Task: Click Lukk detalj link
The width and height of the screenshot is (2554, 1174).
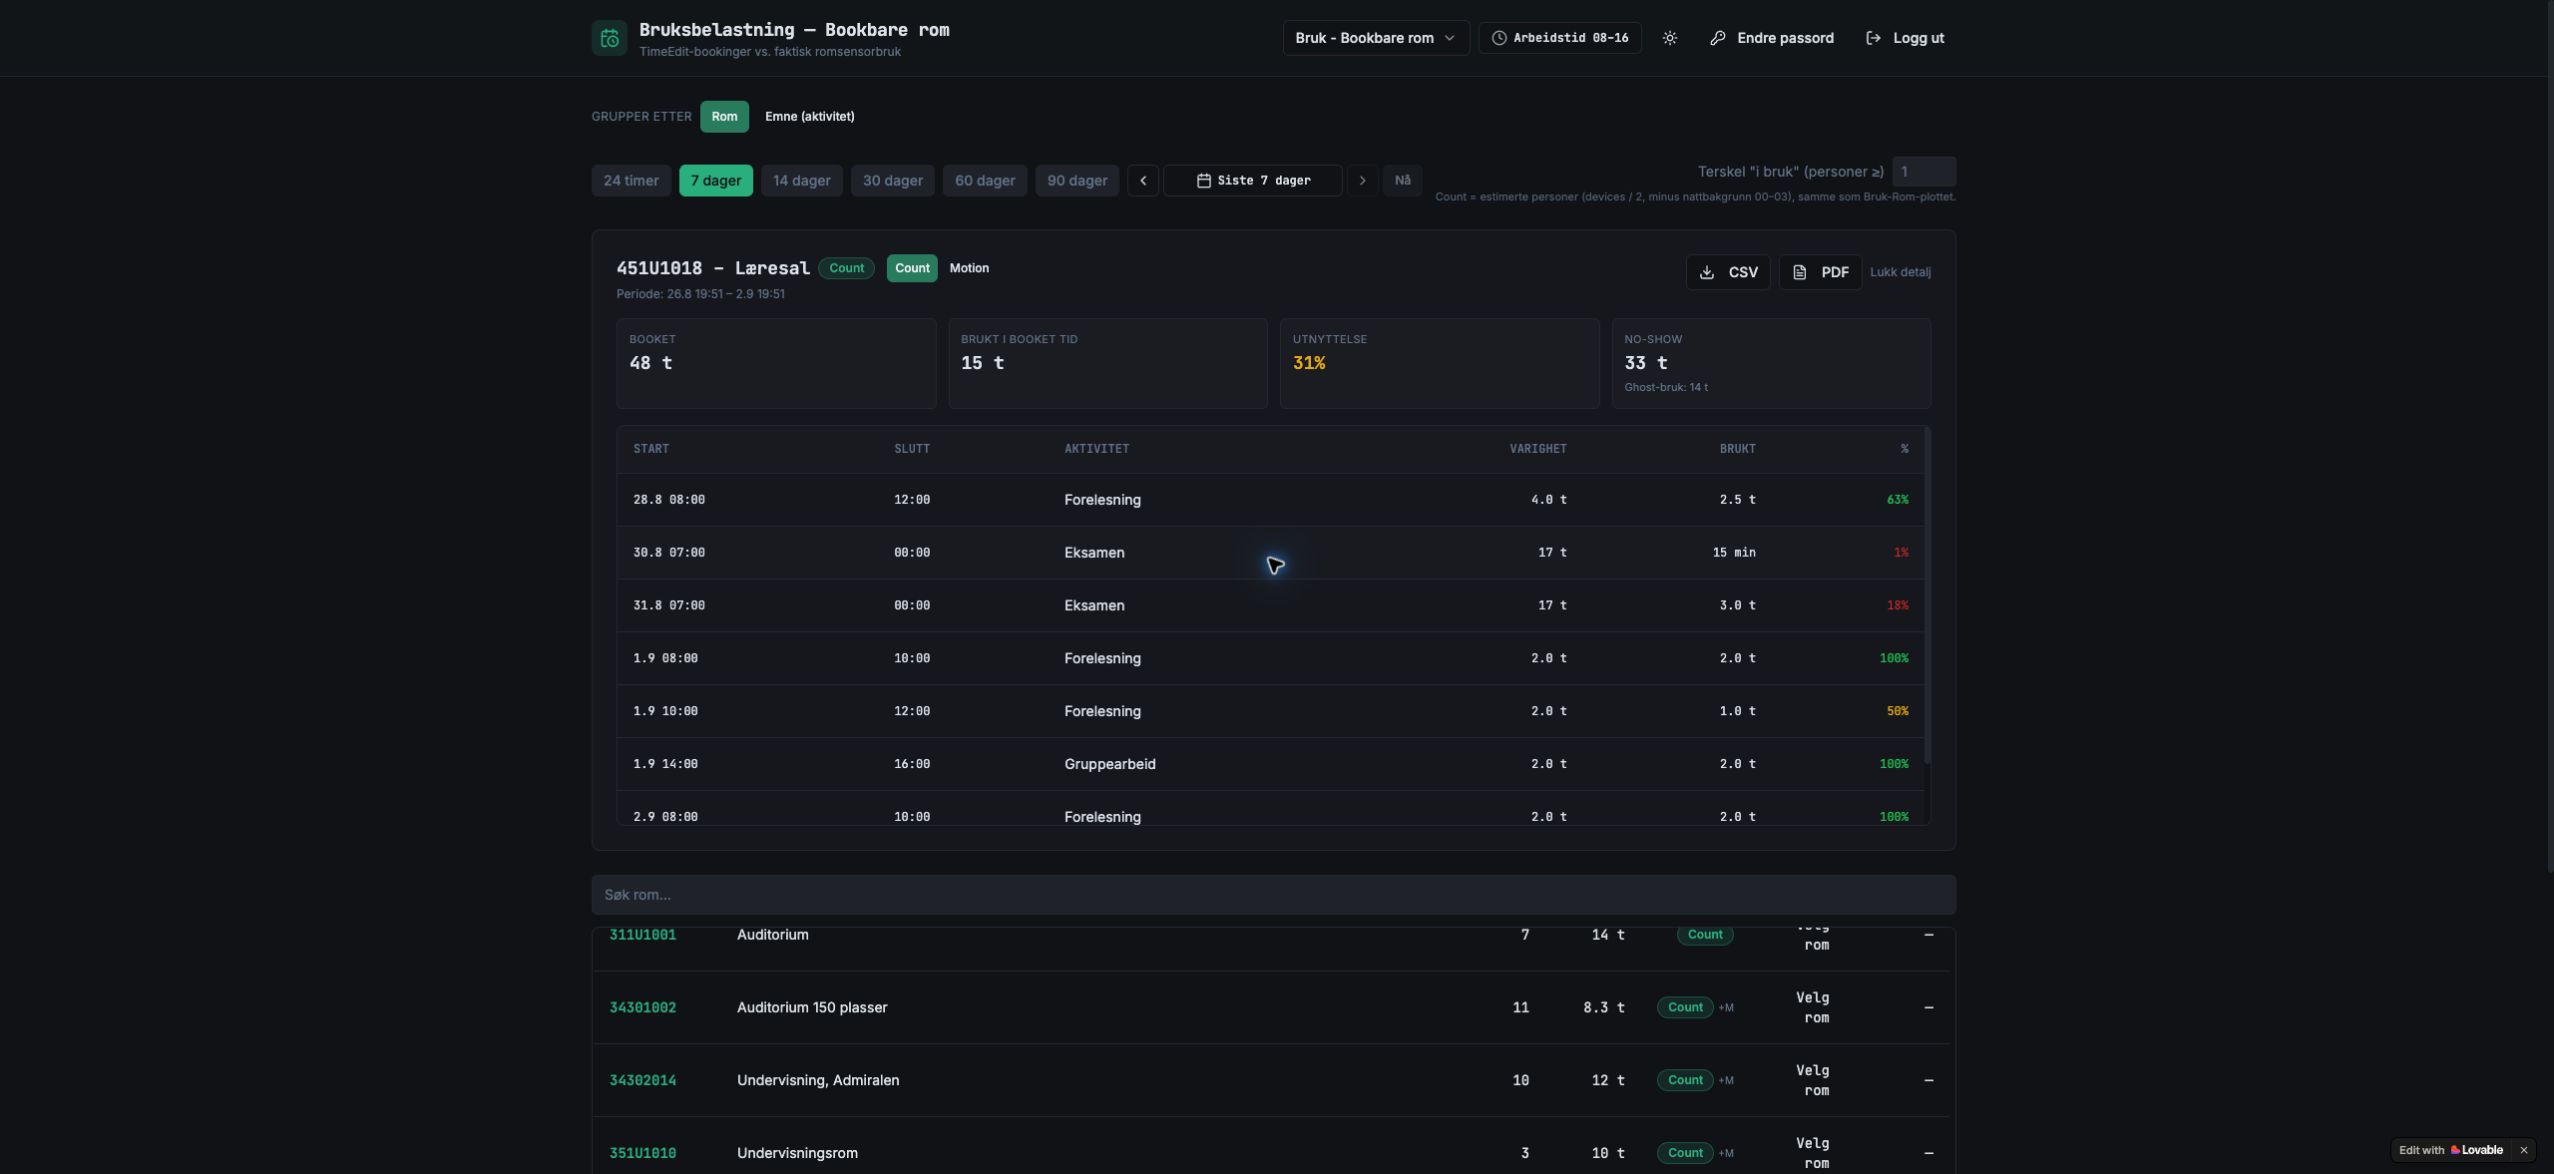Action: click(1900, 272)
